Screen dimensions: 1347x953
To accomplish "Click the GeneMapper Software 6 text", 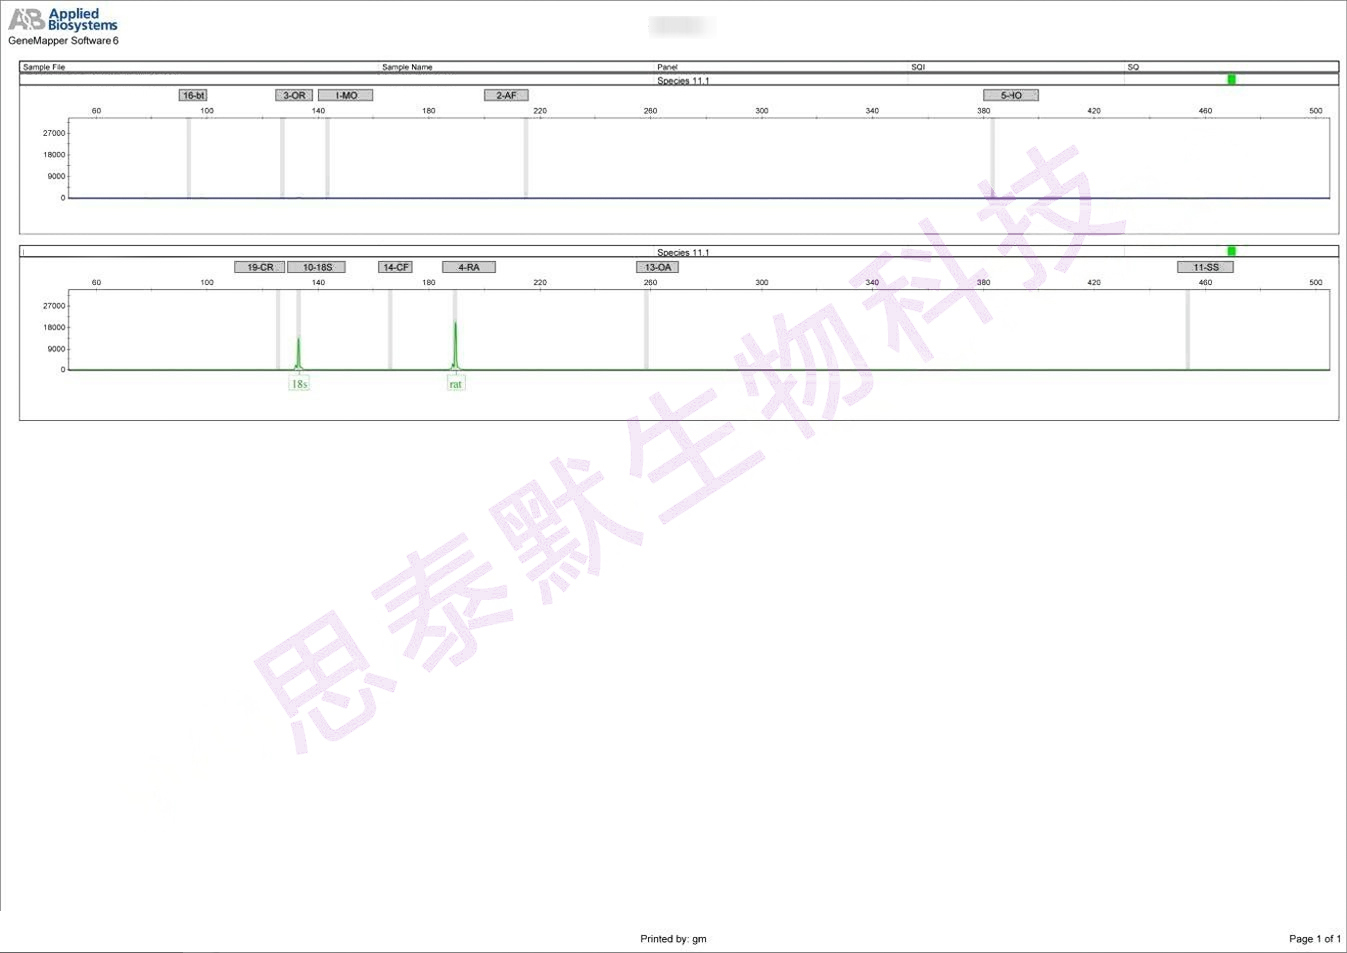I will [63, 41].
